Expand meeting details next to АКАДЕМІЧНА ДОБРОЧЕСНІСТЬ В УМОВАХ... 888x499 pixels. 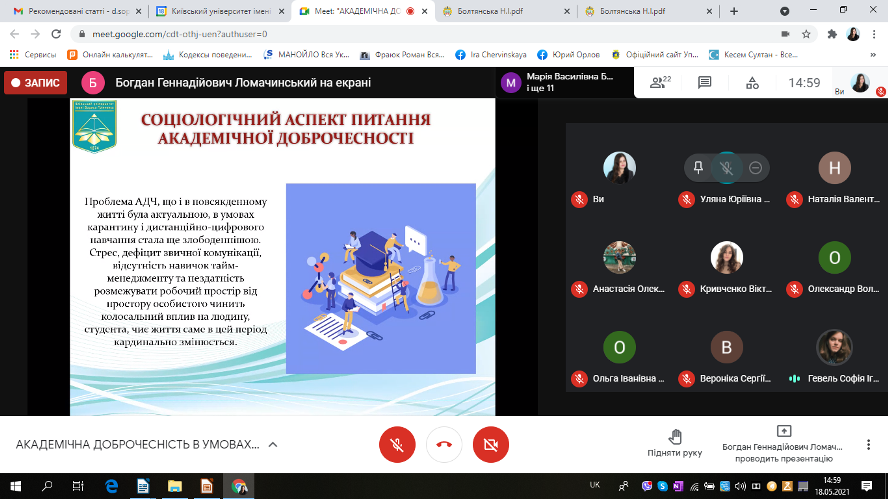point(273,445)
